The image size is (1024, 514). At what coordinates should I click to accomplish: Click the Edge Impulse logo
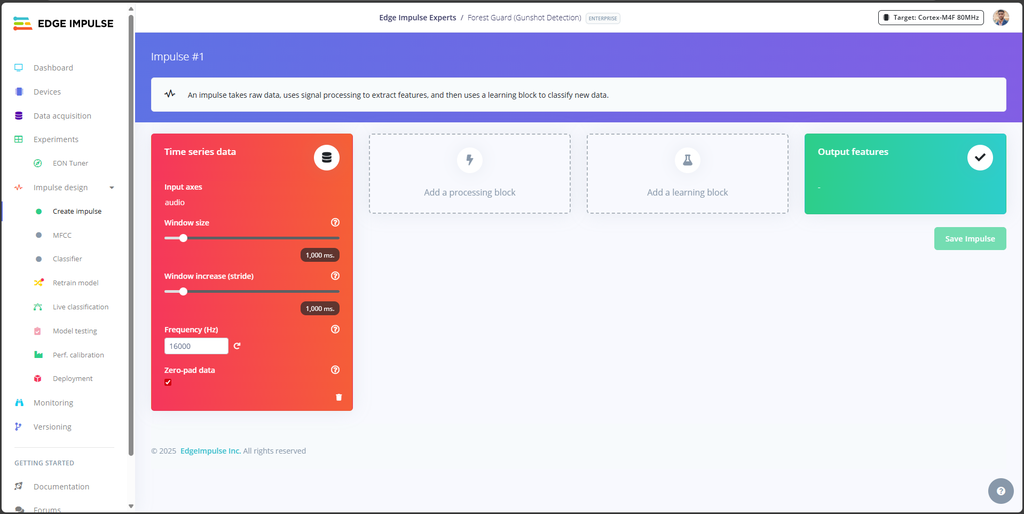click(63, 24)
